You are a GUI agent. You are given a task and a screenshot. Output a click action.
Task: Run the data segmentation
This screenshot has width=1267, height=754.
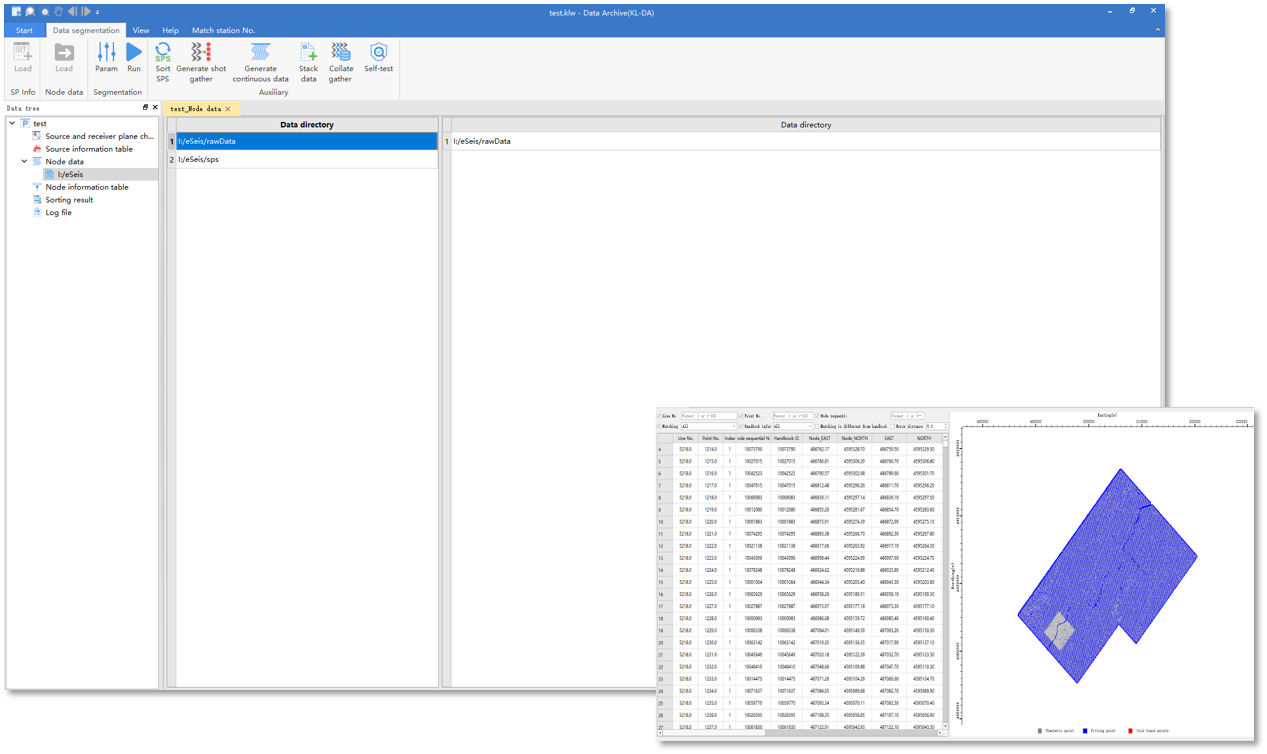(x=134, y=58)
